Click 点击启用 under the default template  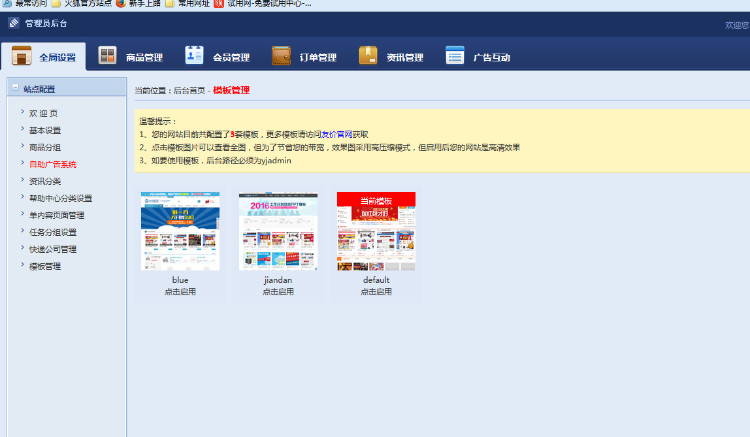376,292
